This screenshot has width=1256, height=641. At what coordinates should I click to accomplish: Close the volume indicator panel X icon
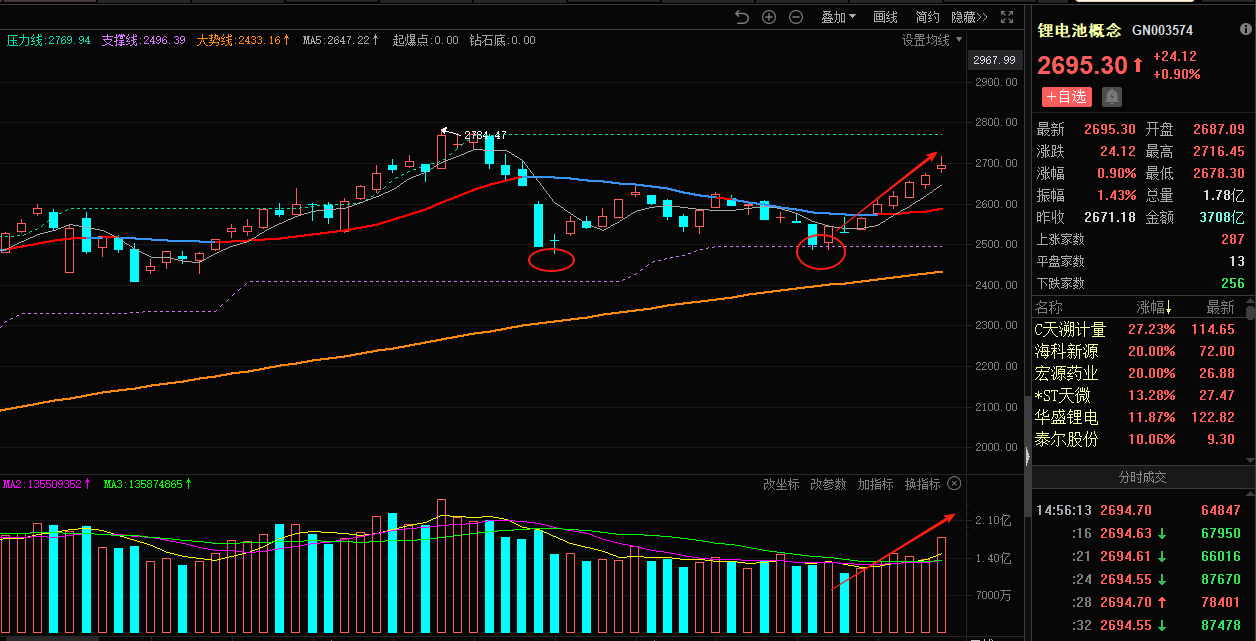[x=954, y=484]
